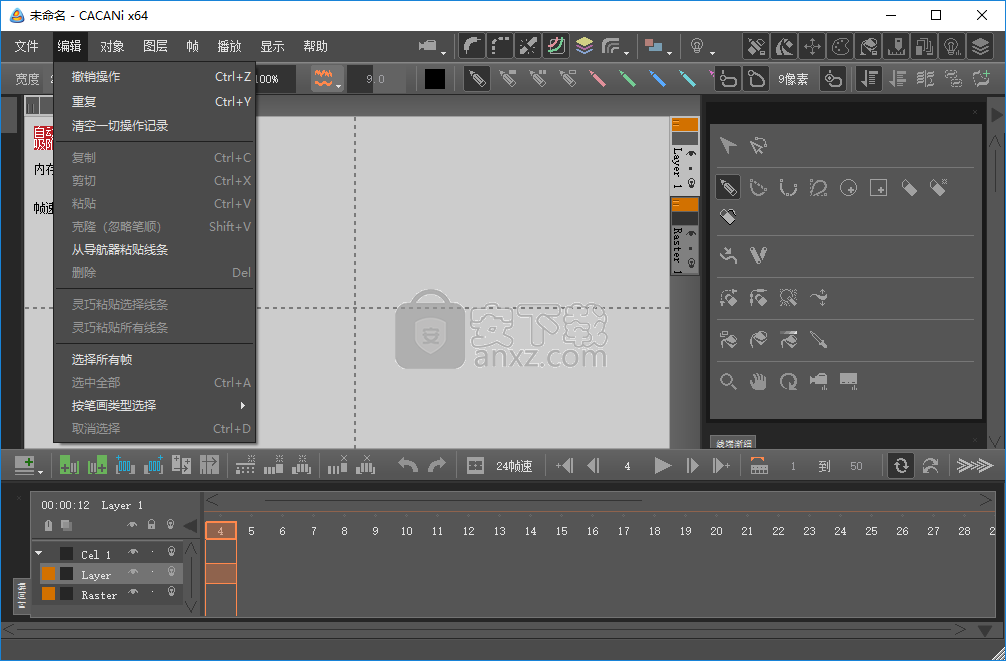1006x661 pixels.
Task: Toggle onion skin bulb for Raster row
Action: pos(171,592)
